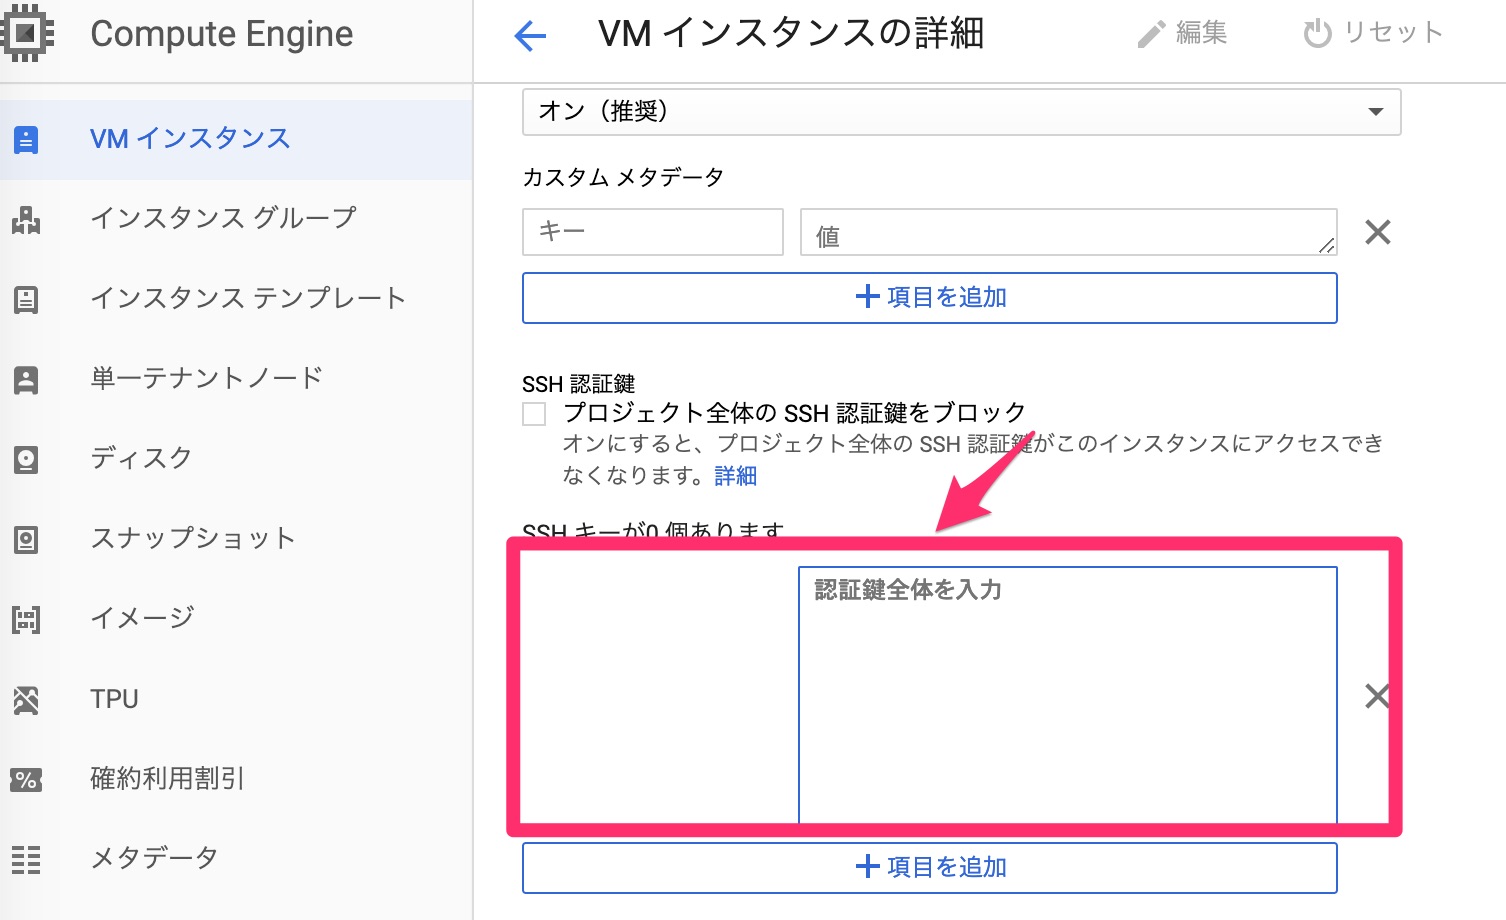Click the TPU sidebar icon
Screen dimensions: 1506x920
pos(26,699)
